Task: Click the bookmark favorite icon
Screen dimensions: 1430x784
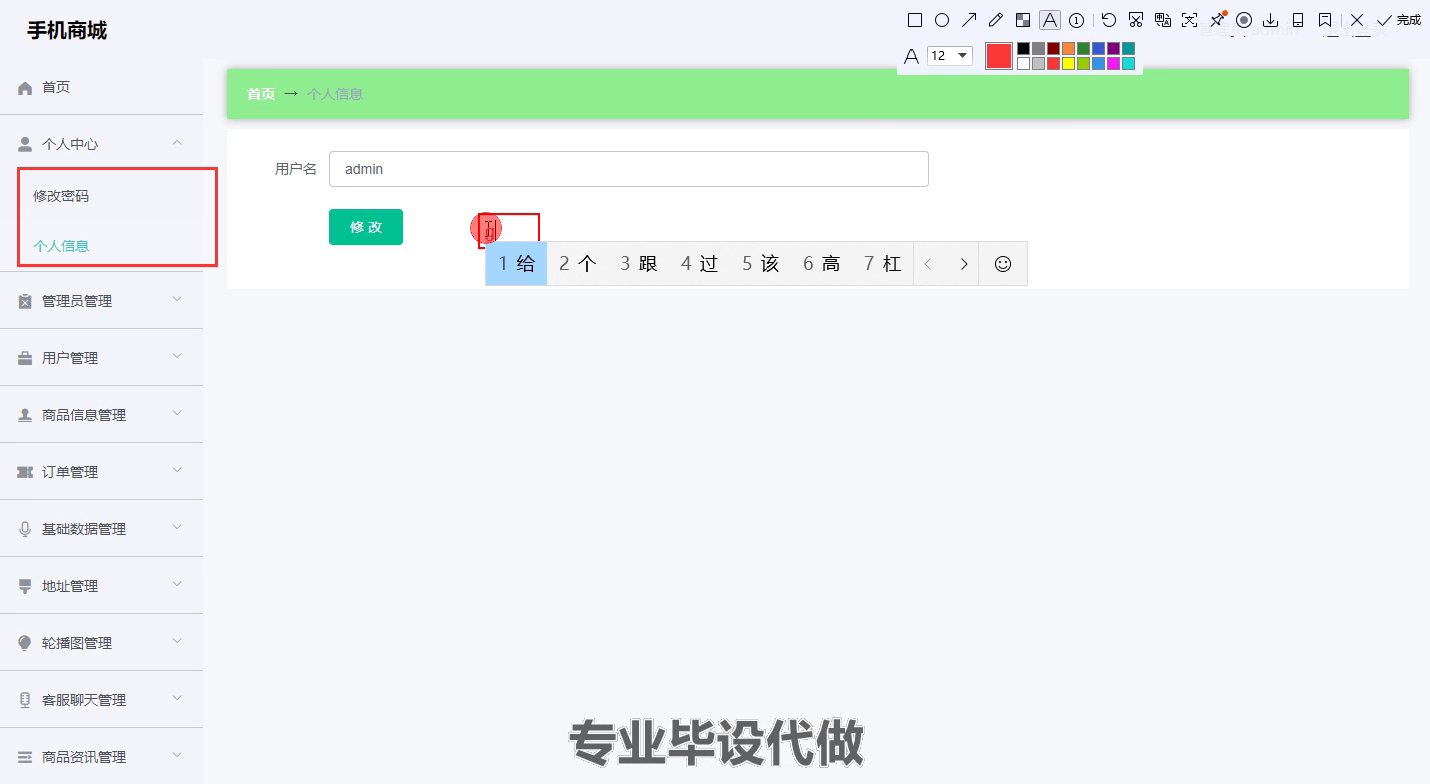Action: pyautogui.click(x=1325, y=20)
